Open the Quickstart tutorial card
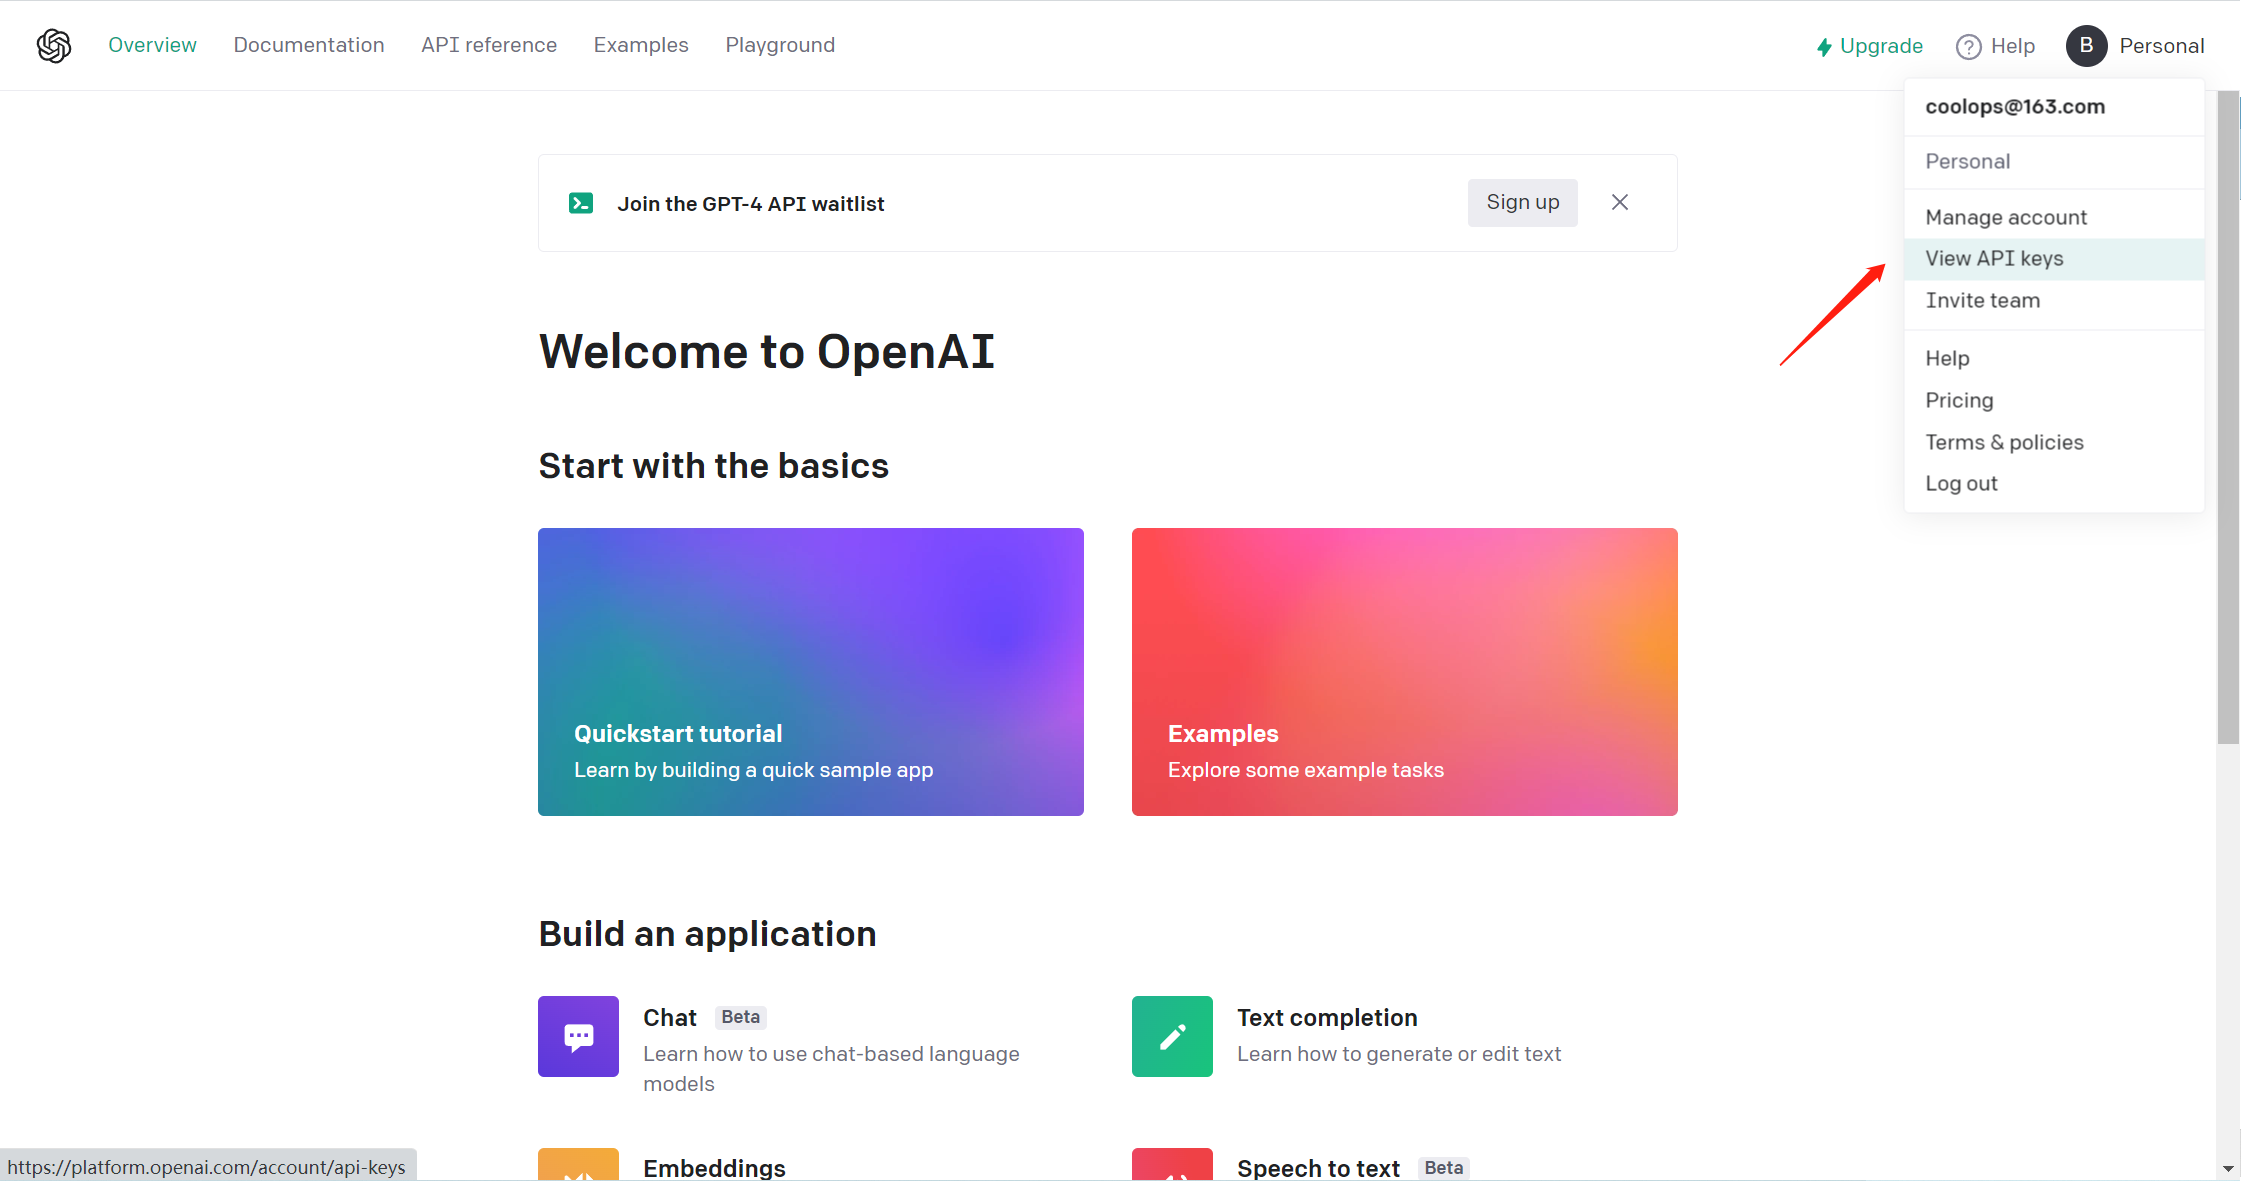This screenshot has height=1181, width=2241. 811,672
